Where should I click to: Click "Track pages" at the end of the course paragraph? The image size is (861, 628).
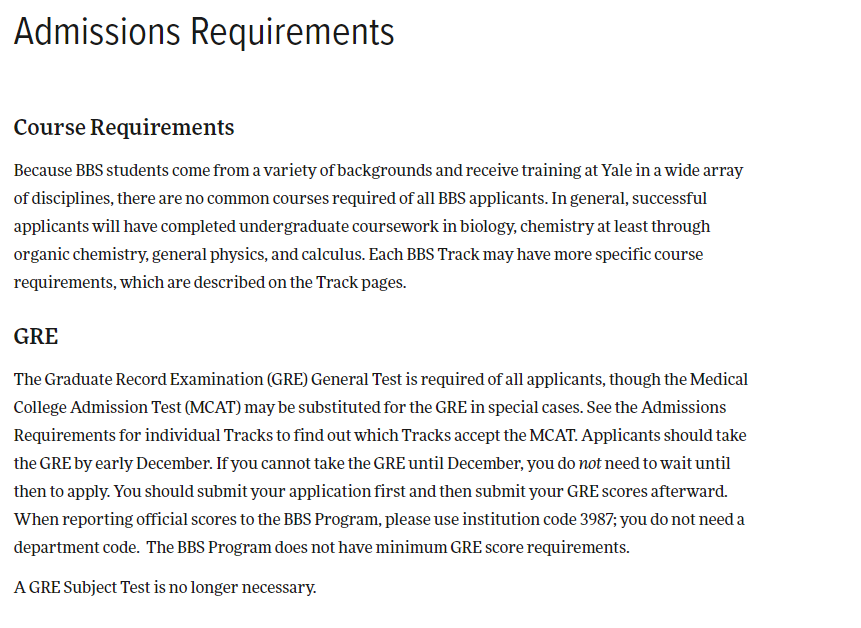[x=361, y=282]
